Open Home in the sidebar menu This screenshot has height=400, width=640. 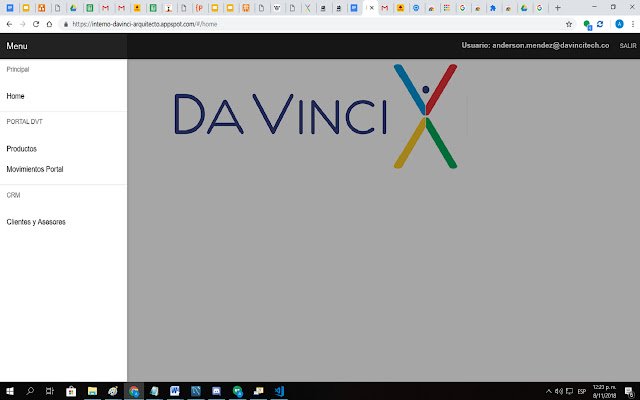pyautogui.click(x=15, y=96)
